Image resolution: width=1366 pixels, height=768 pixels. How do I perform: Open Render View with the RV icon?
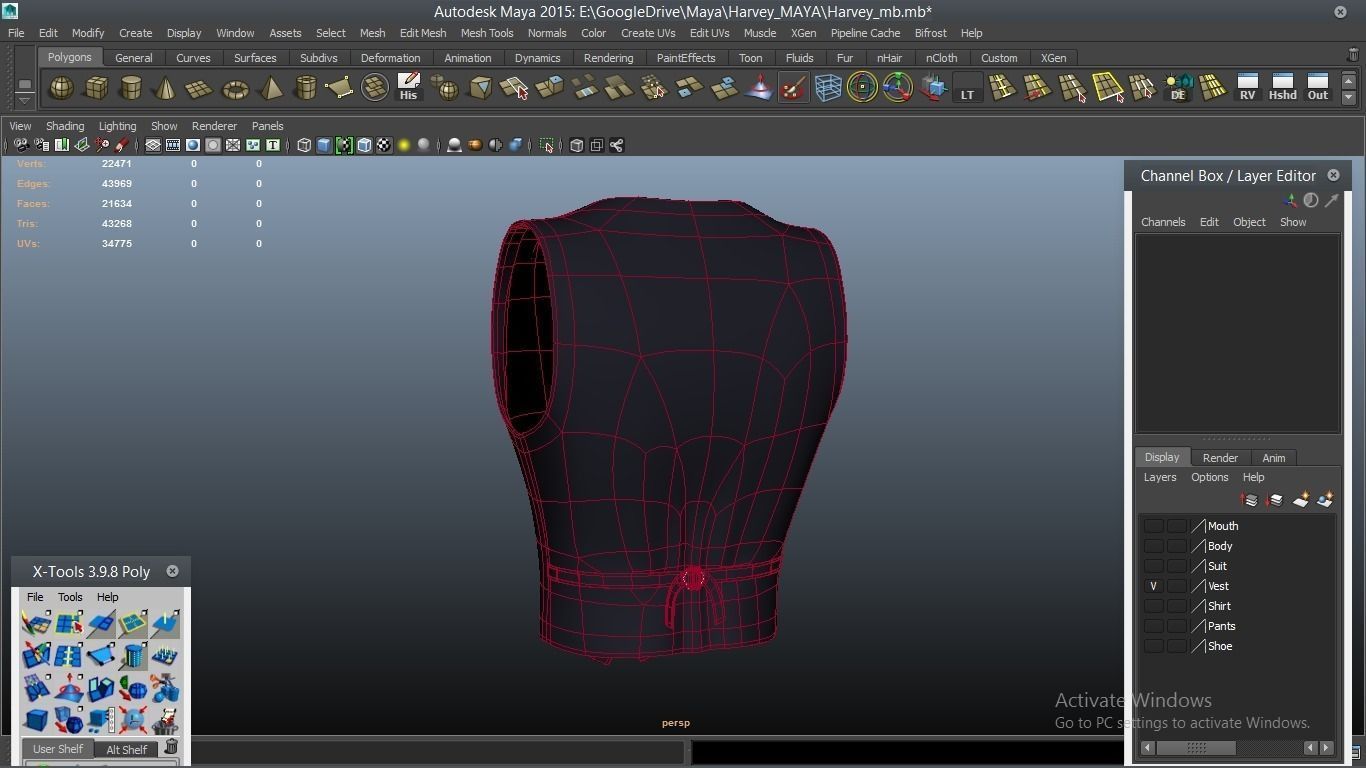click(1247, 88)
